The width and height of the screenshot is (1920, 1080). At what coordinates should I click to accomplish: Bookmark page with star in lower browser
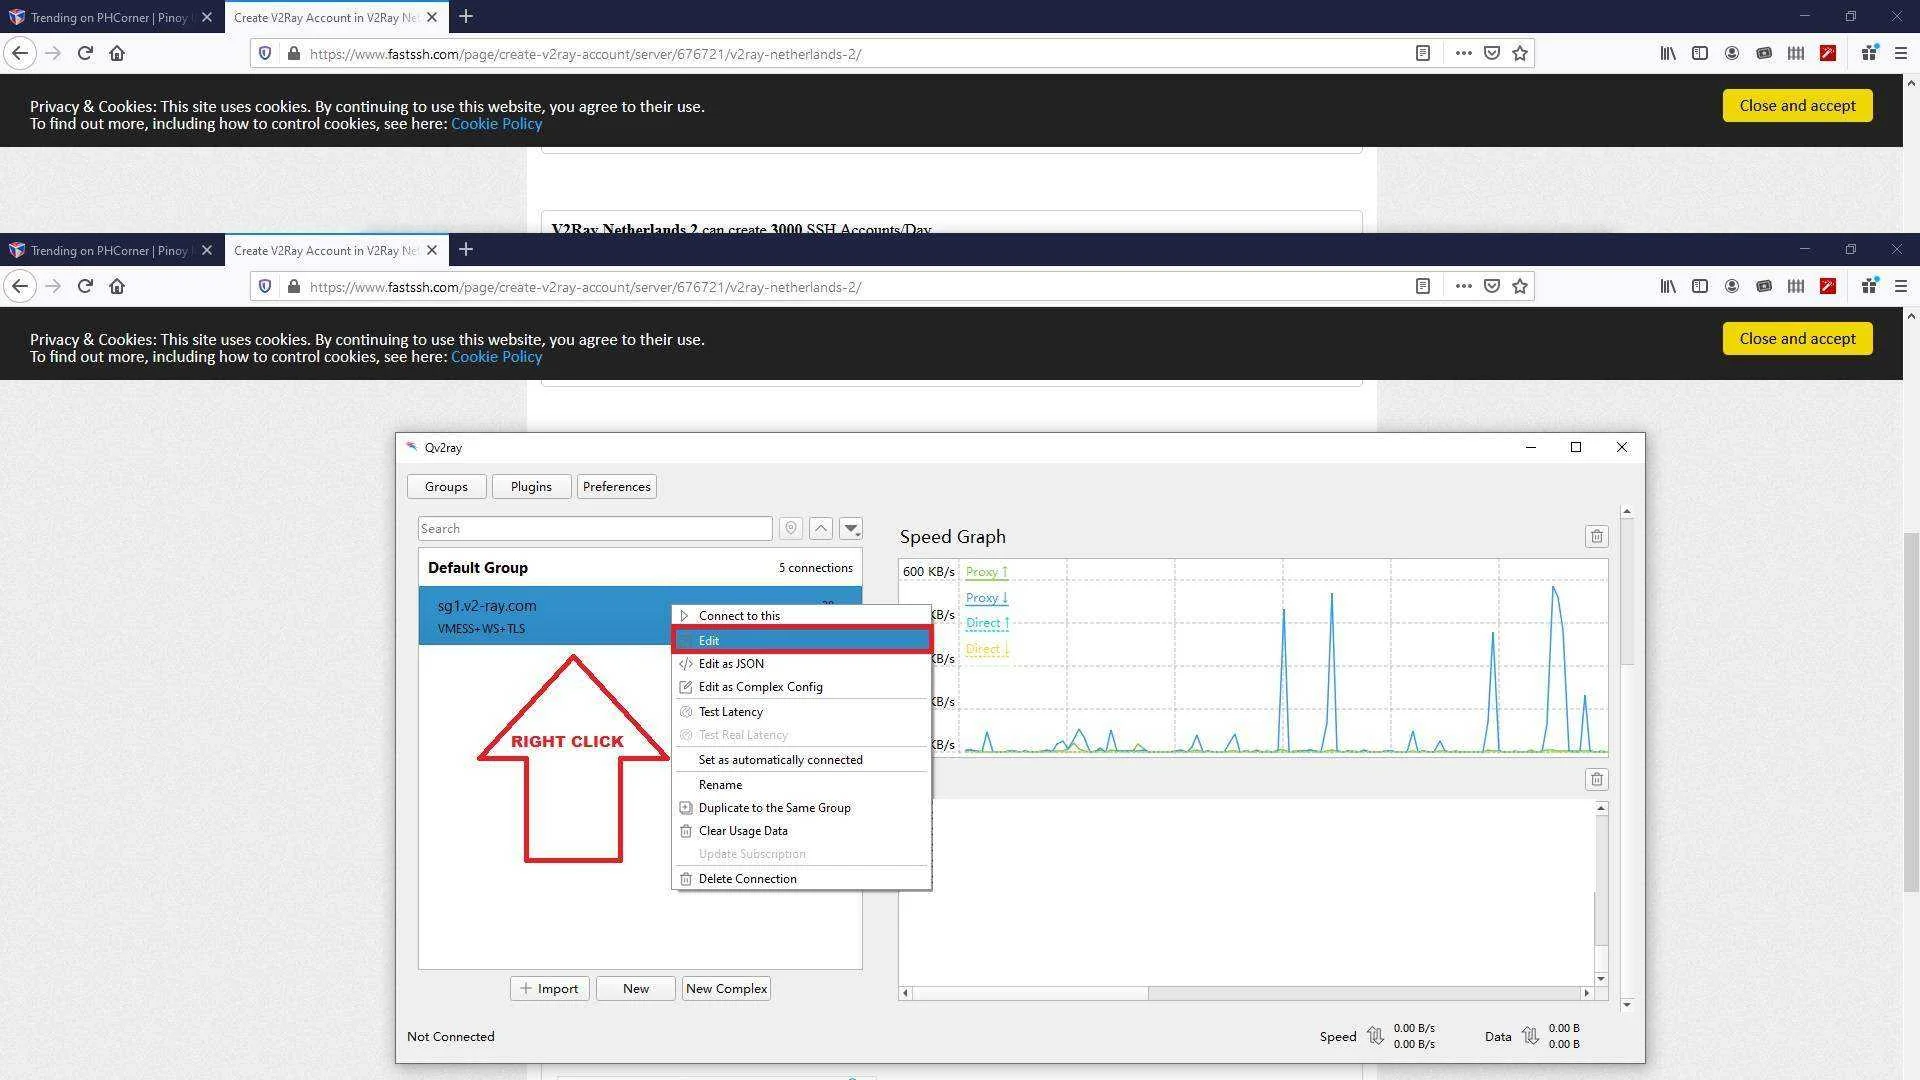tap(1520, 287)
